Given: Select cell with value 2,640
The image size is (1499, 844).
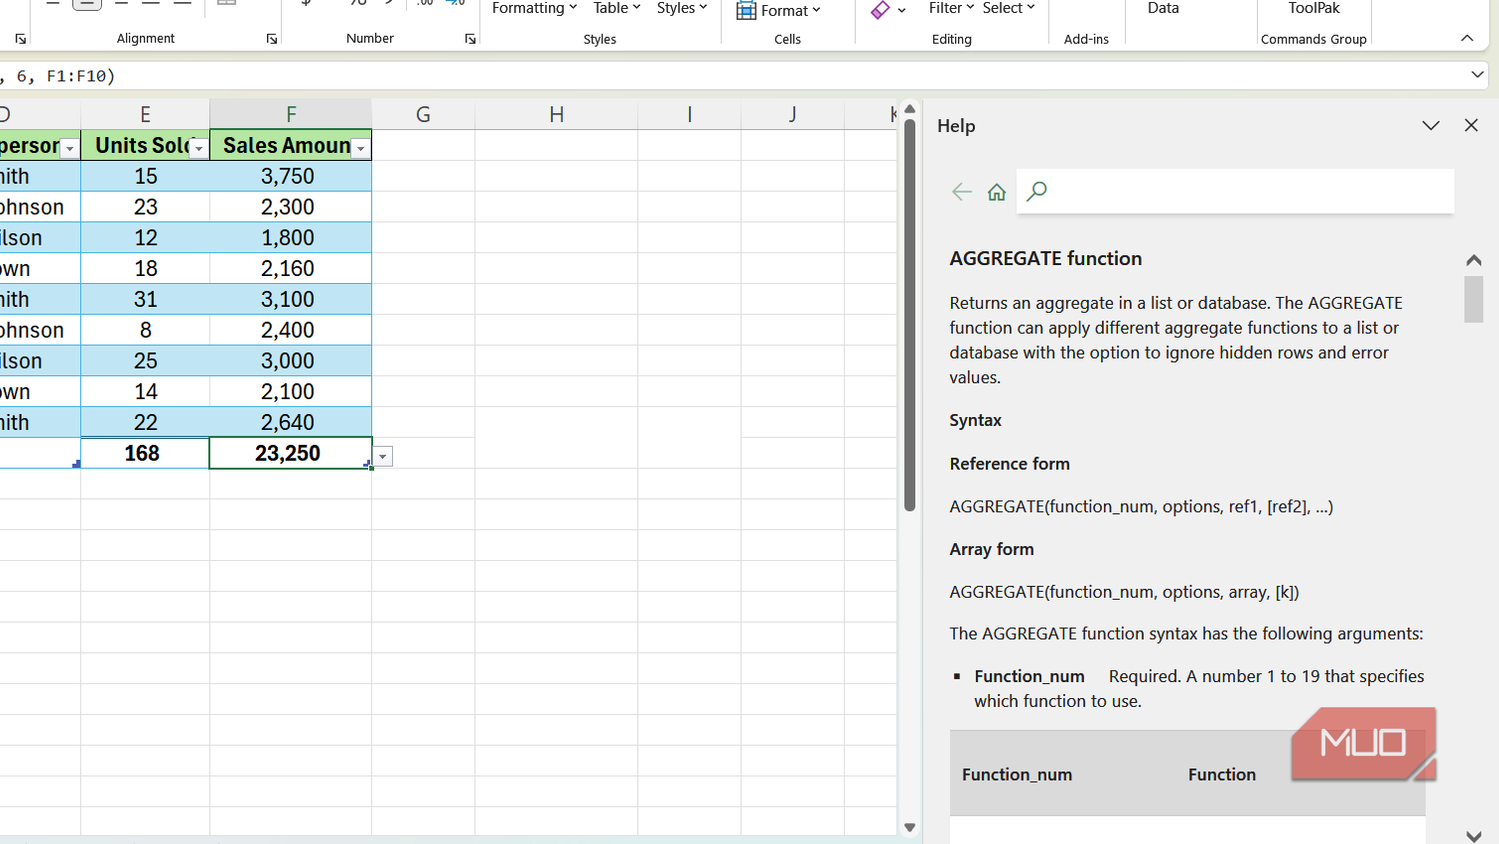Looking at the screenshot, I should click(x=291, y=422).
